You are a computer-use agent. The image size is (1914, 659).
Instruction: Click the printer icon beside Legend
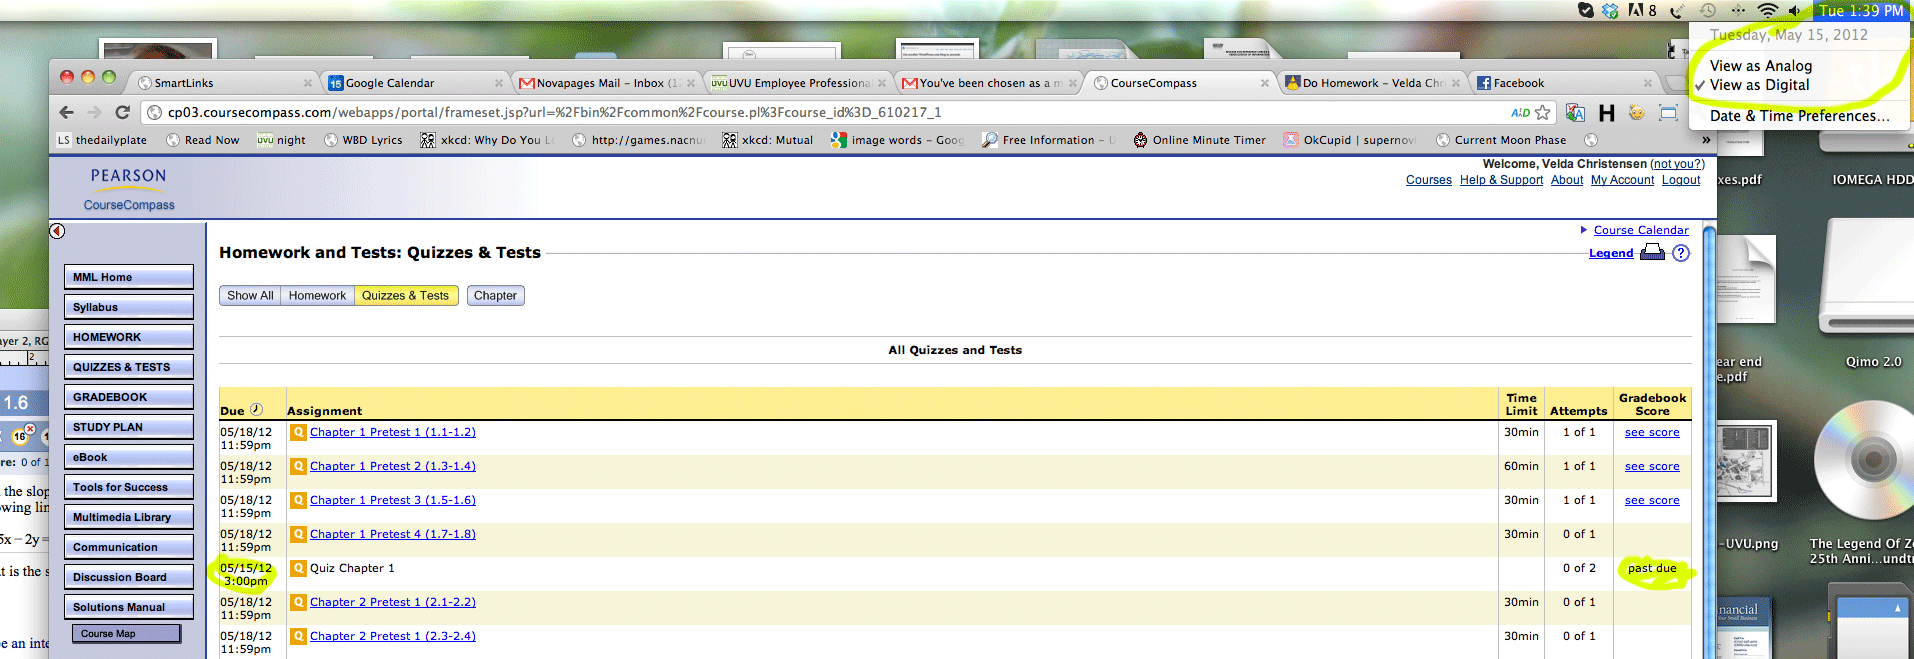click(x=1653, y=252)
